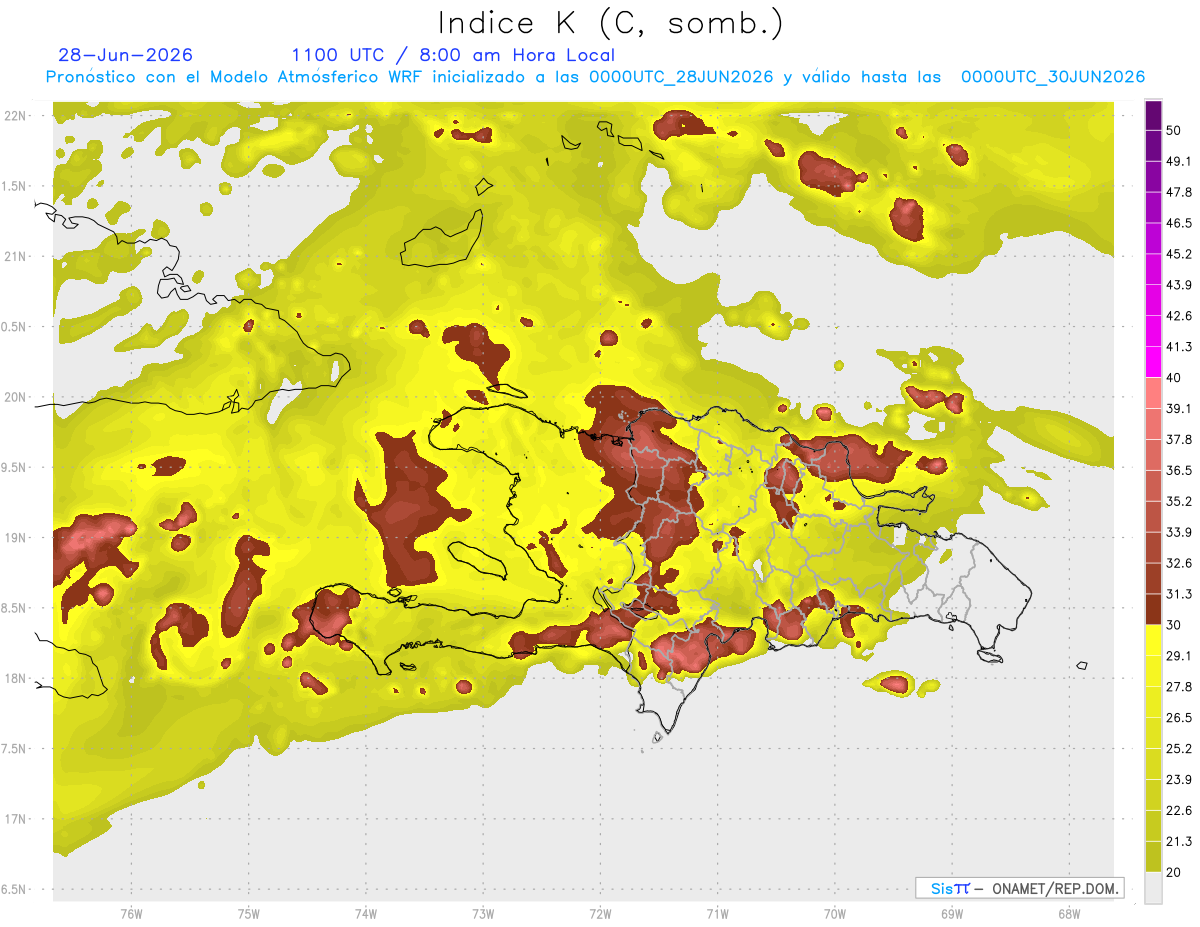Click the initialization timestamp "0000UTC_28JUN2026"
Viewport: 1200px width, 927px height.
(x=680, y=77)
